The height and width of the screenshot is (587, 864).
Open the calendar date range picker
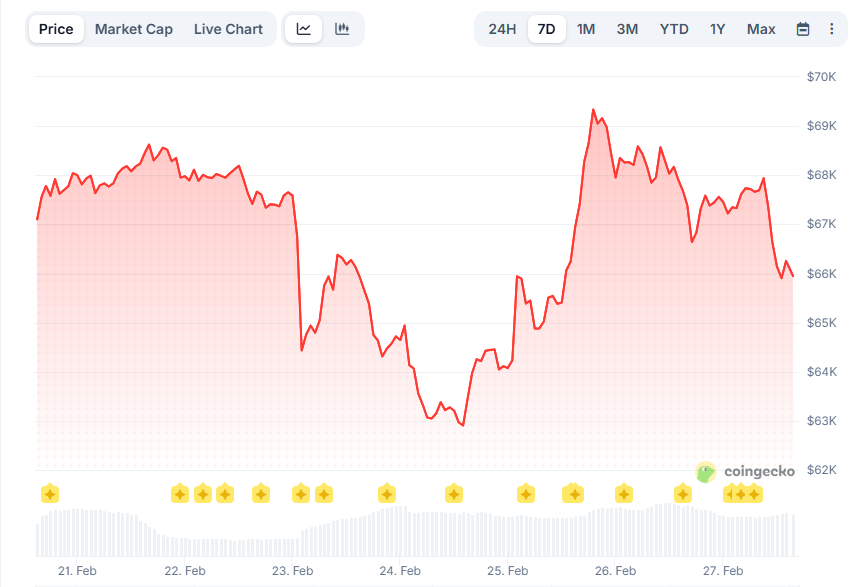[803, 29]
